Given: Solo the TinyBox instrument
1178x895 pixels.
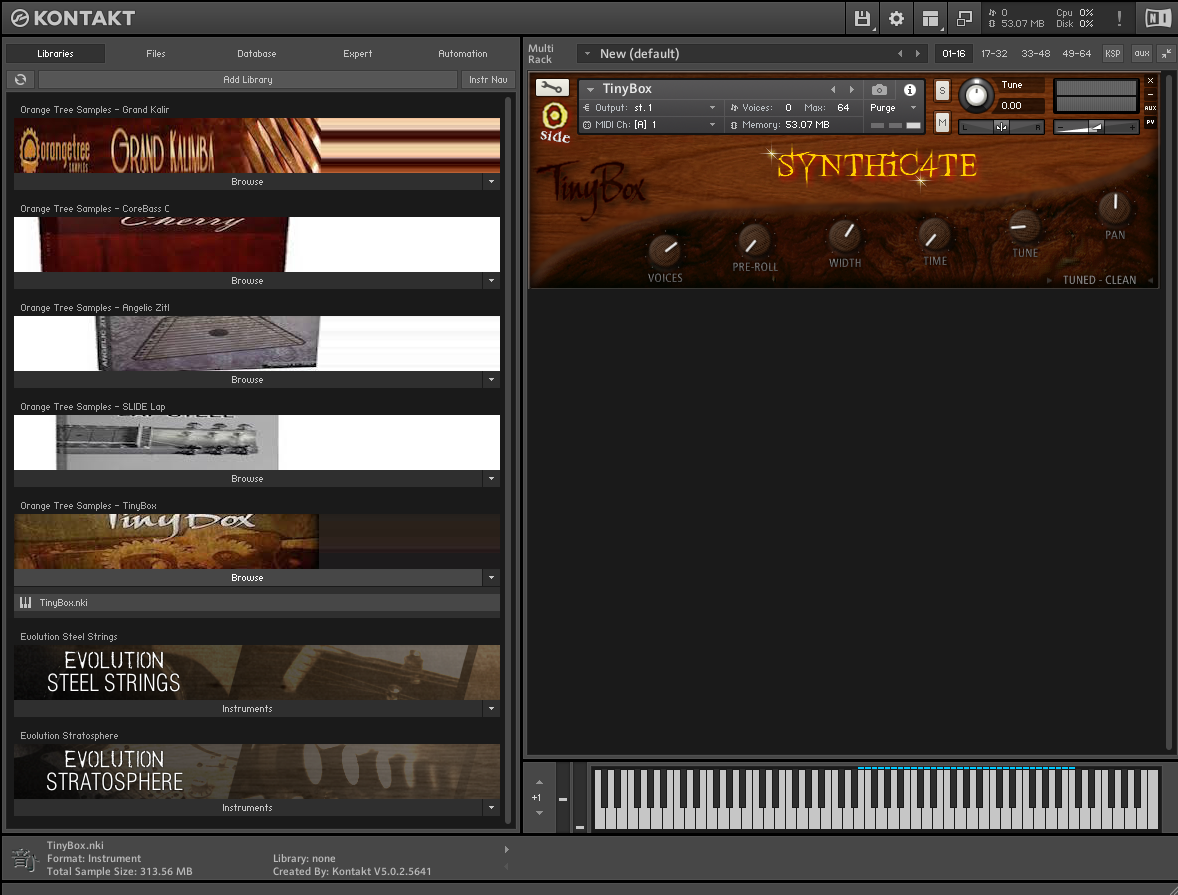Looking at the screenshot, I should coord(942,91).
